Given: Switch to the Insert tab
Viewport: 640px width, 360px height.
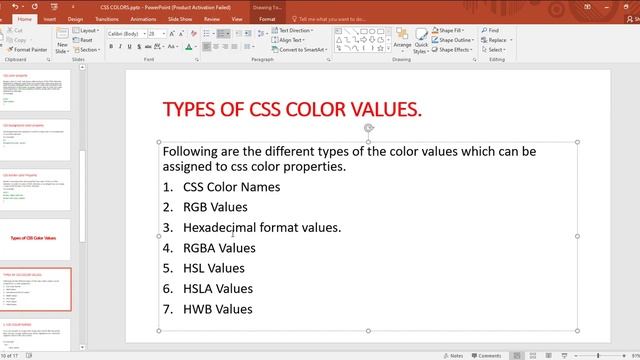Looking at the screenshot, I should tap(50, 19).
